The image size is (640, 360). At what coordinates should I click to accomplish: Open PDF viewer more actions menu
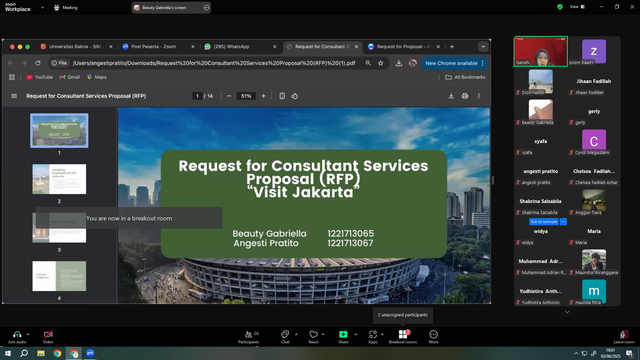pos(479,96)
